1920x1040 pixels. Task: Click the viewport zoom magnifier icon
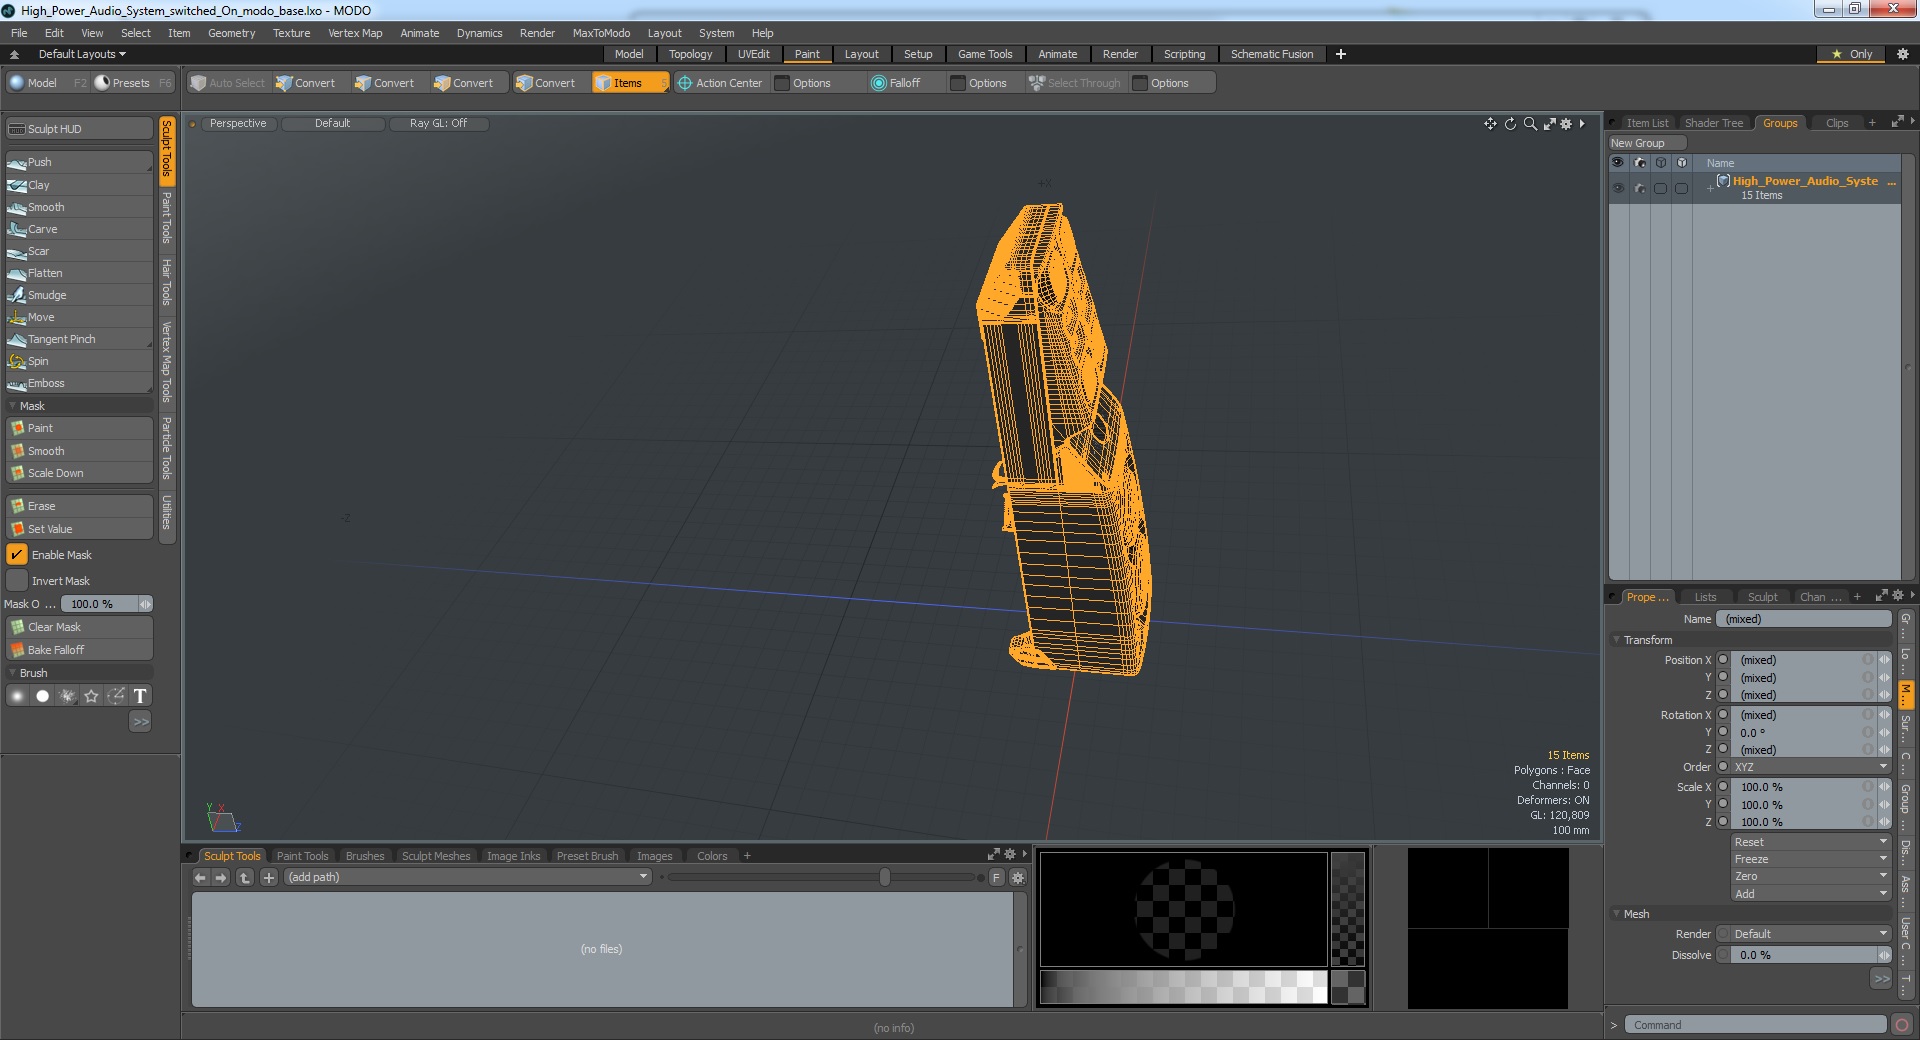click(x=1530, y=124)
